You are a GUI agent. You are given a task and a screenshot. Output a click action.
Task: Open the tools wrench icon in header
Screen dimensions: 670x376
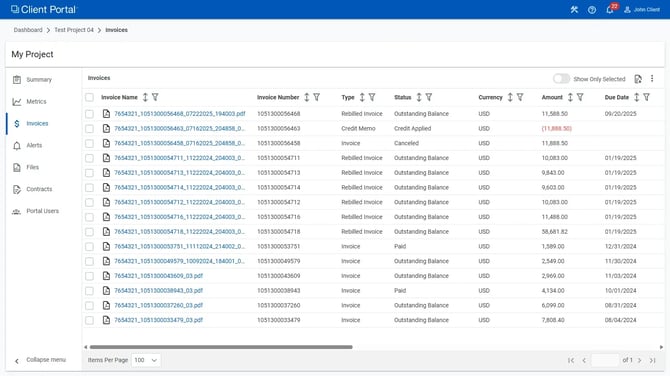[x=574, y=9]
